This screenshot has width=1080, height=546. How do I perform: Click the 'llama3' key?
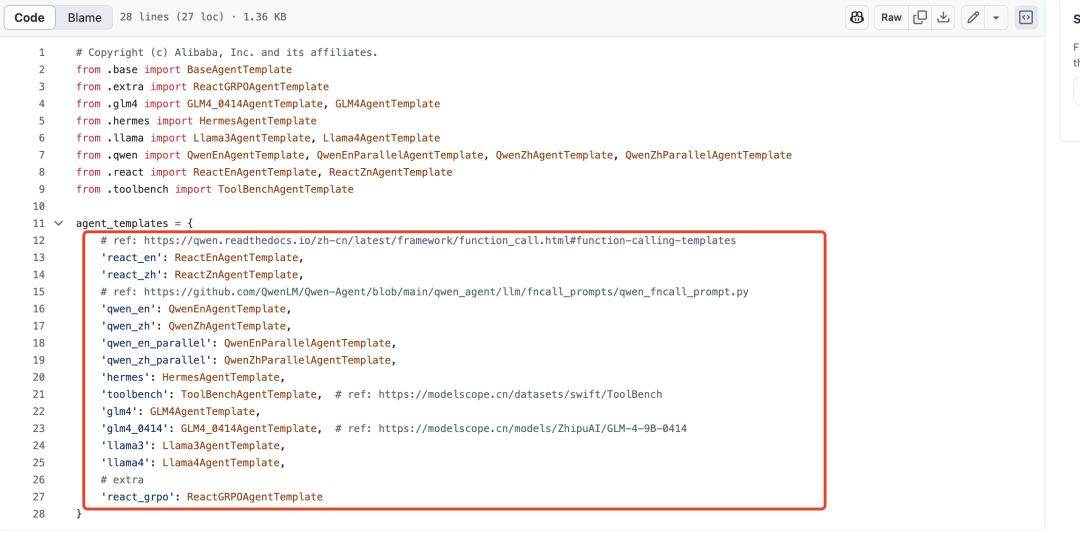[125, 446]
